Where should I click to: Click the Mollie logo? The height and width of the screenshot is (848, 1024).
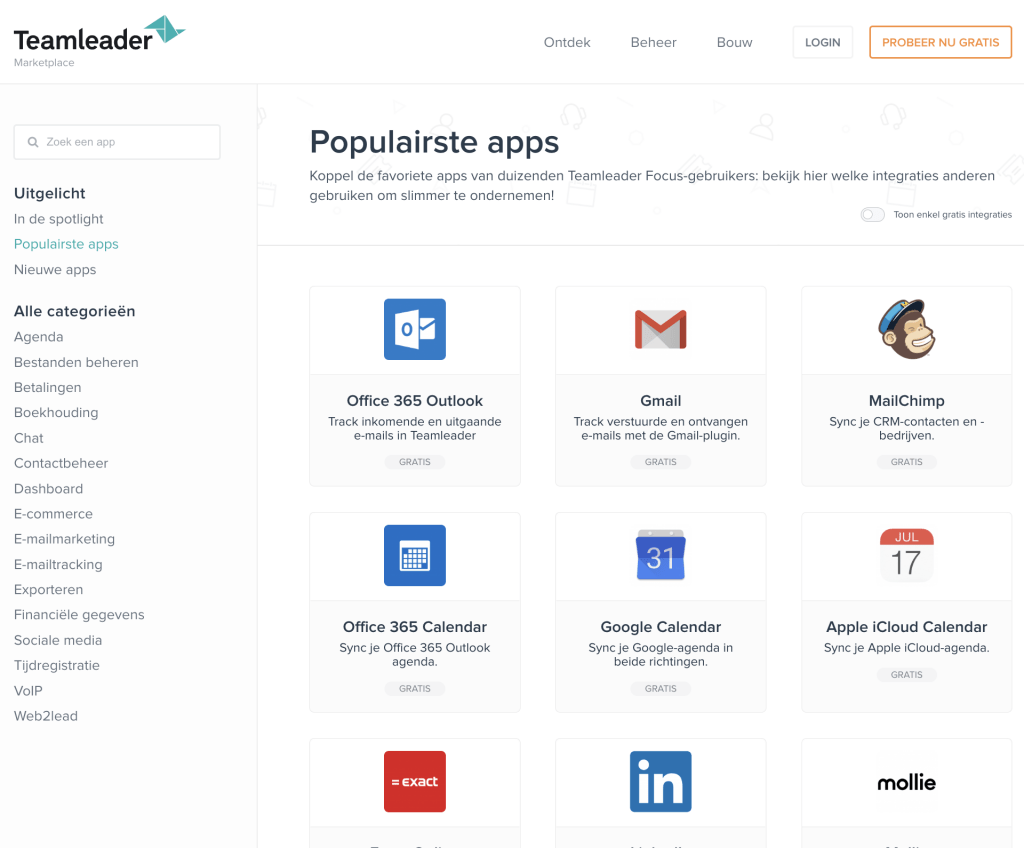906,782
